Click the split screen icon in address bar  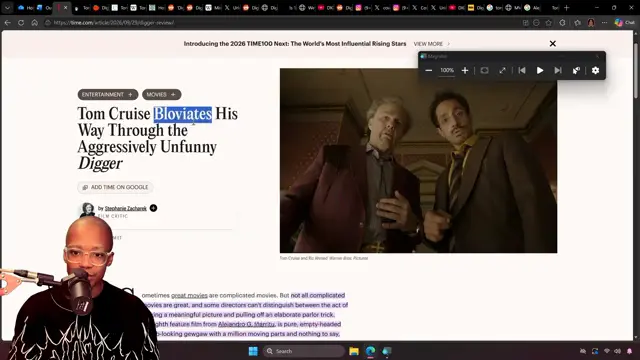point(526,23)
